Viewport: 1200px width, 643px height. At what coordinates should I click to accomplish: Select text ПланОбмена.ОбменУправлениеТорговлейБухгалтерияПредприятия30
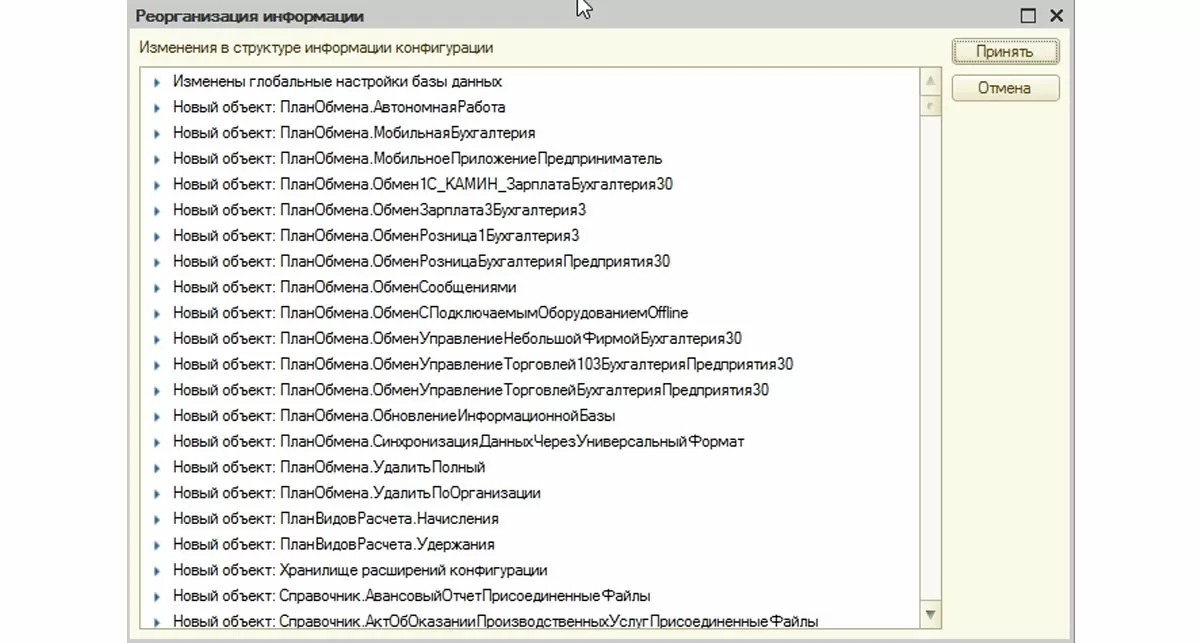coord(525,391)
